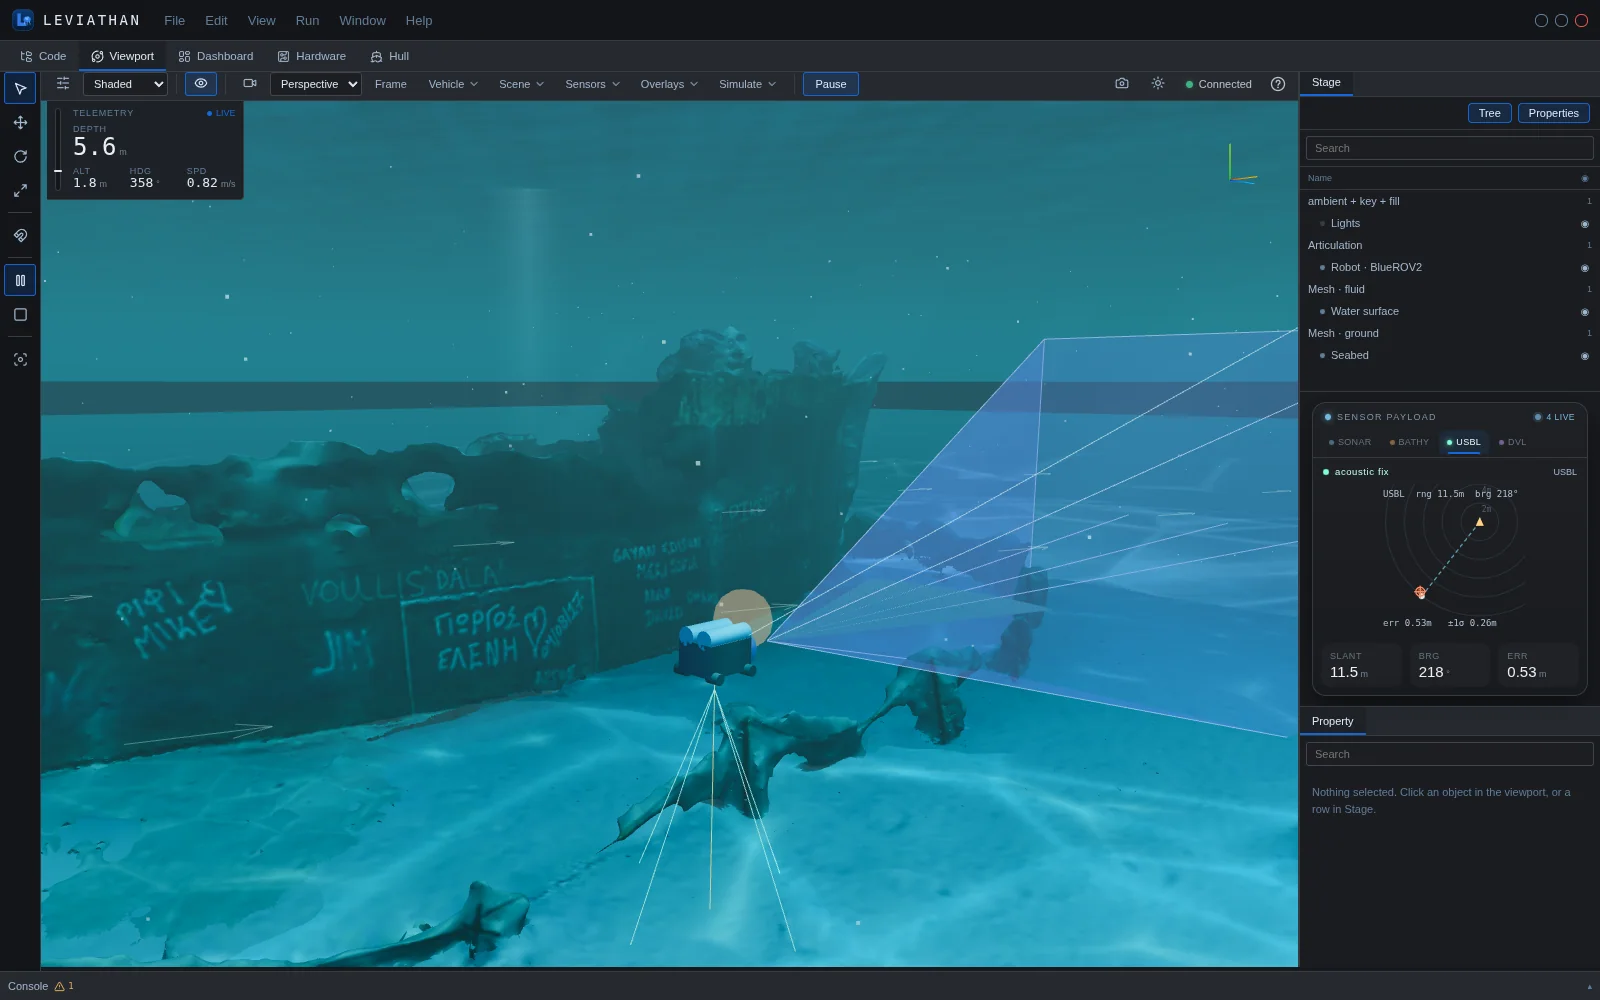The width and height of the screenshot is (1600, 1000).
Task: Toggle visibility of the Lights row
Action: 1585,224
